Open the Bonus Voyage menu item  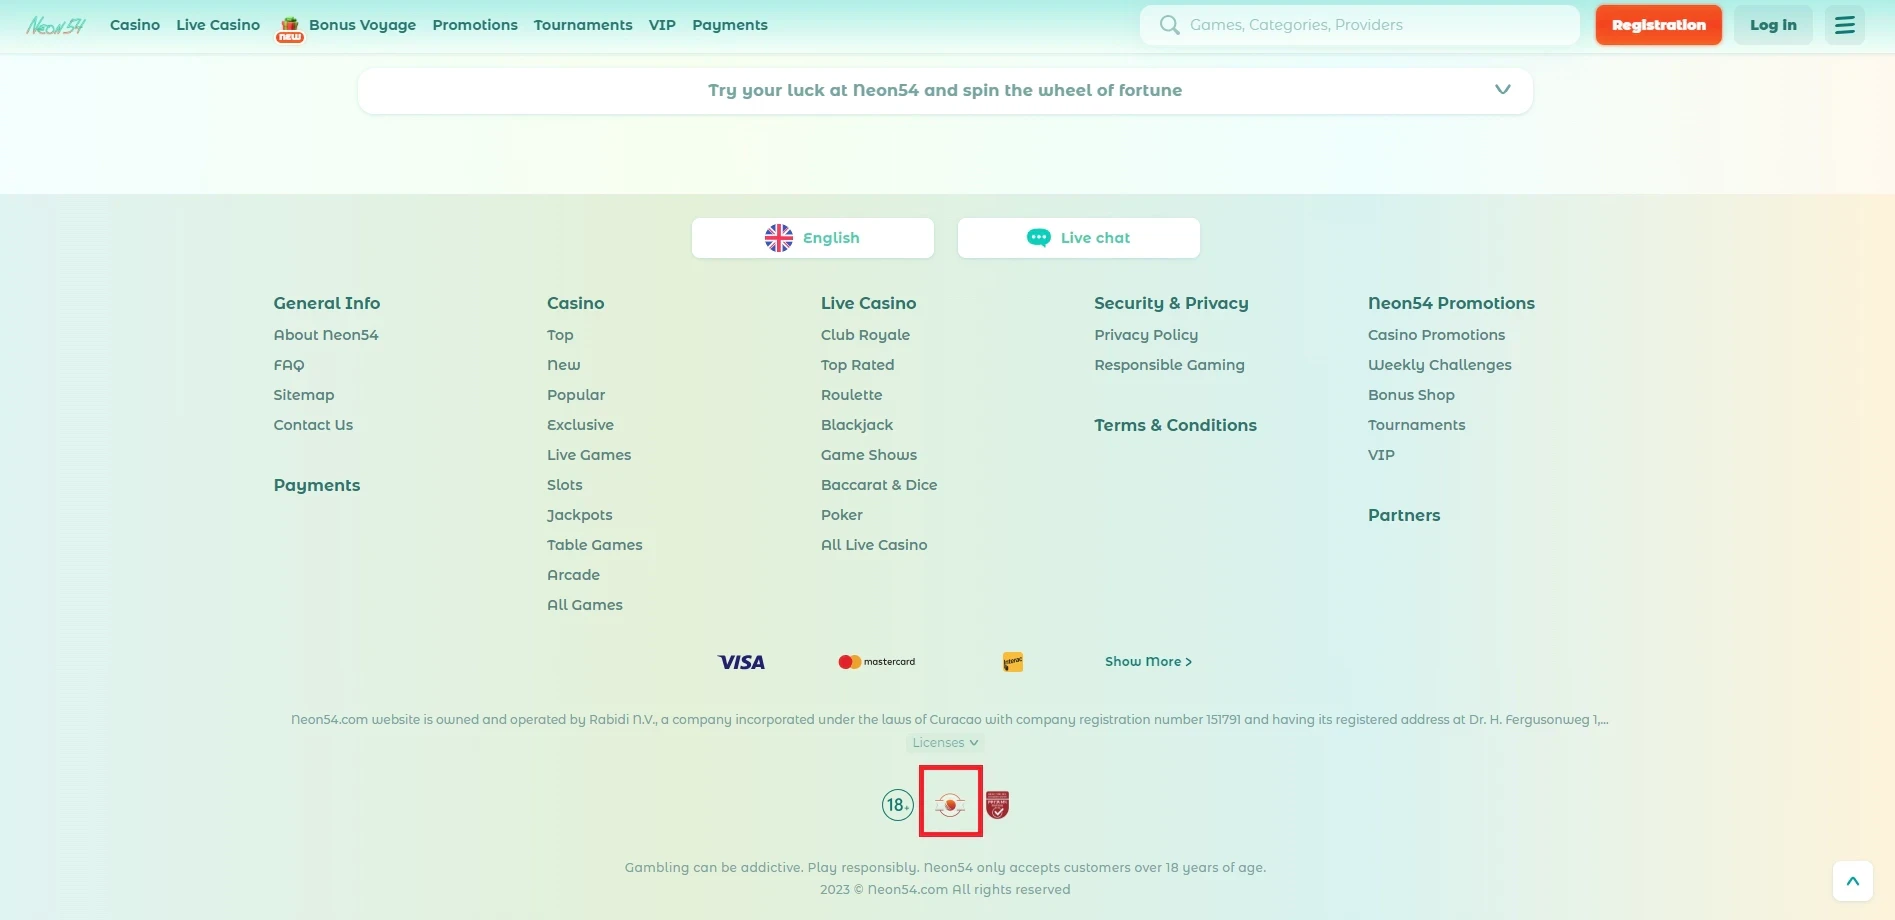pyautogui.click(x=362, y=25)
